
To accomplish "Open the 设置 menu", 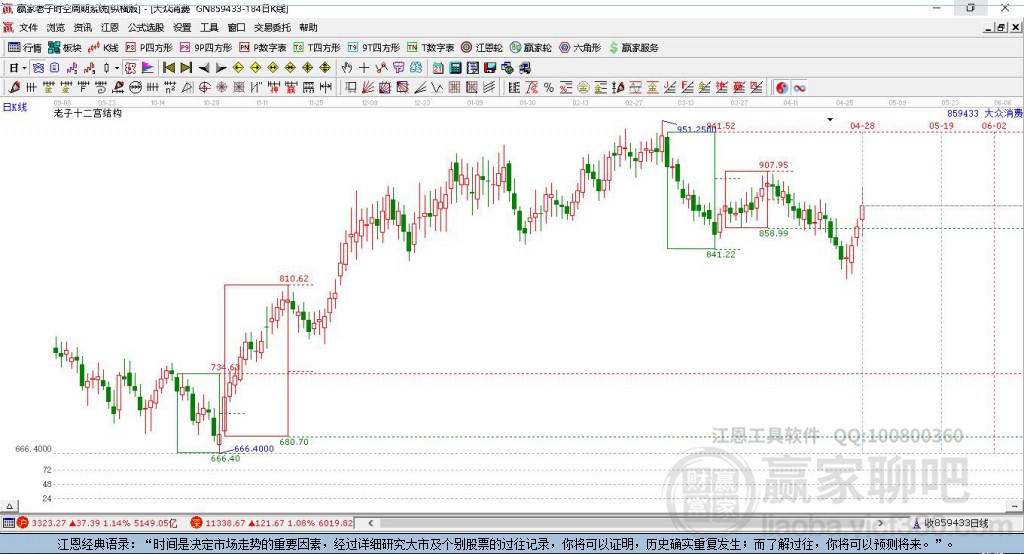I will tap(182, 27).
